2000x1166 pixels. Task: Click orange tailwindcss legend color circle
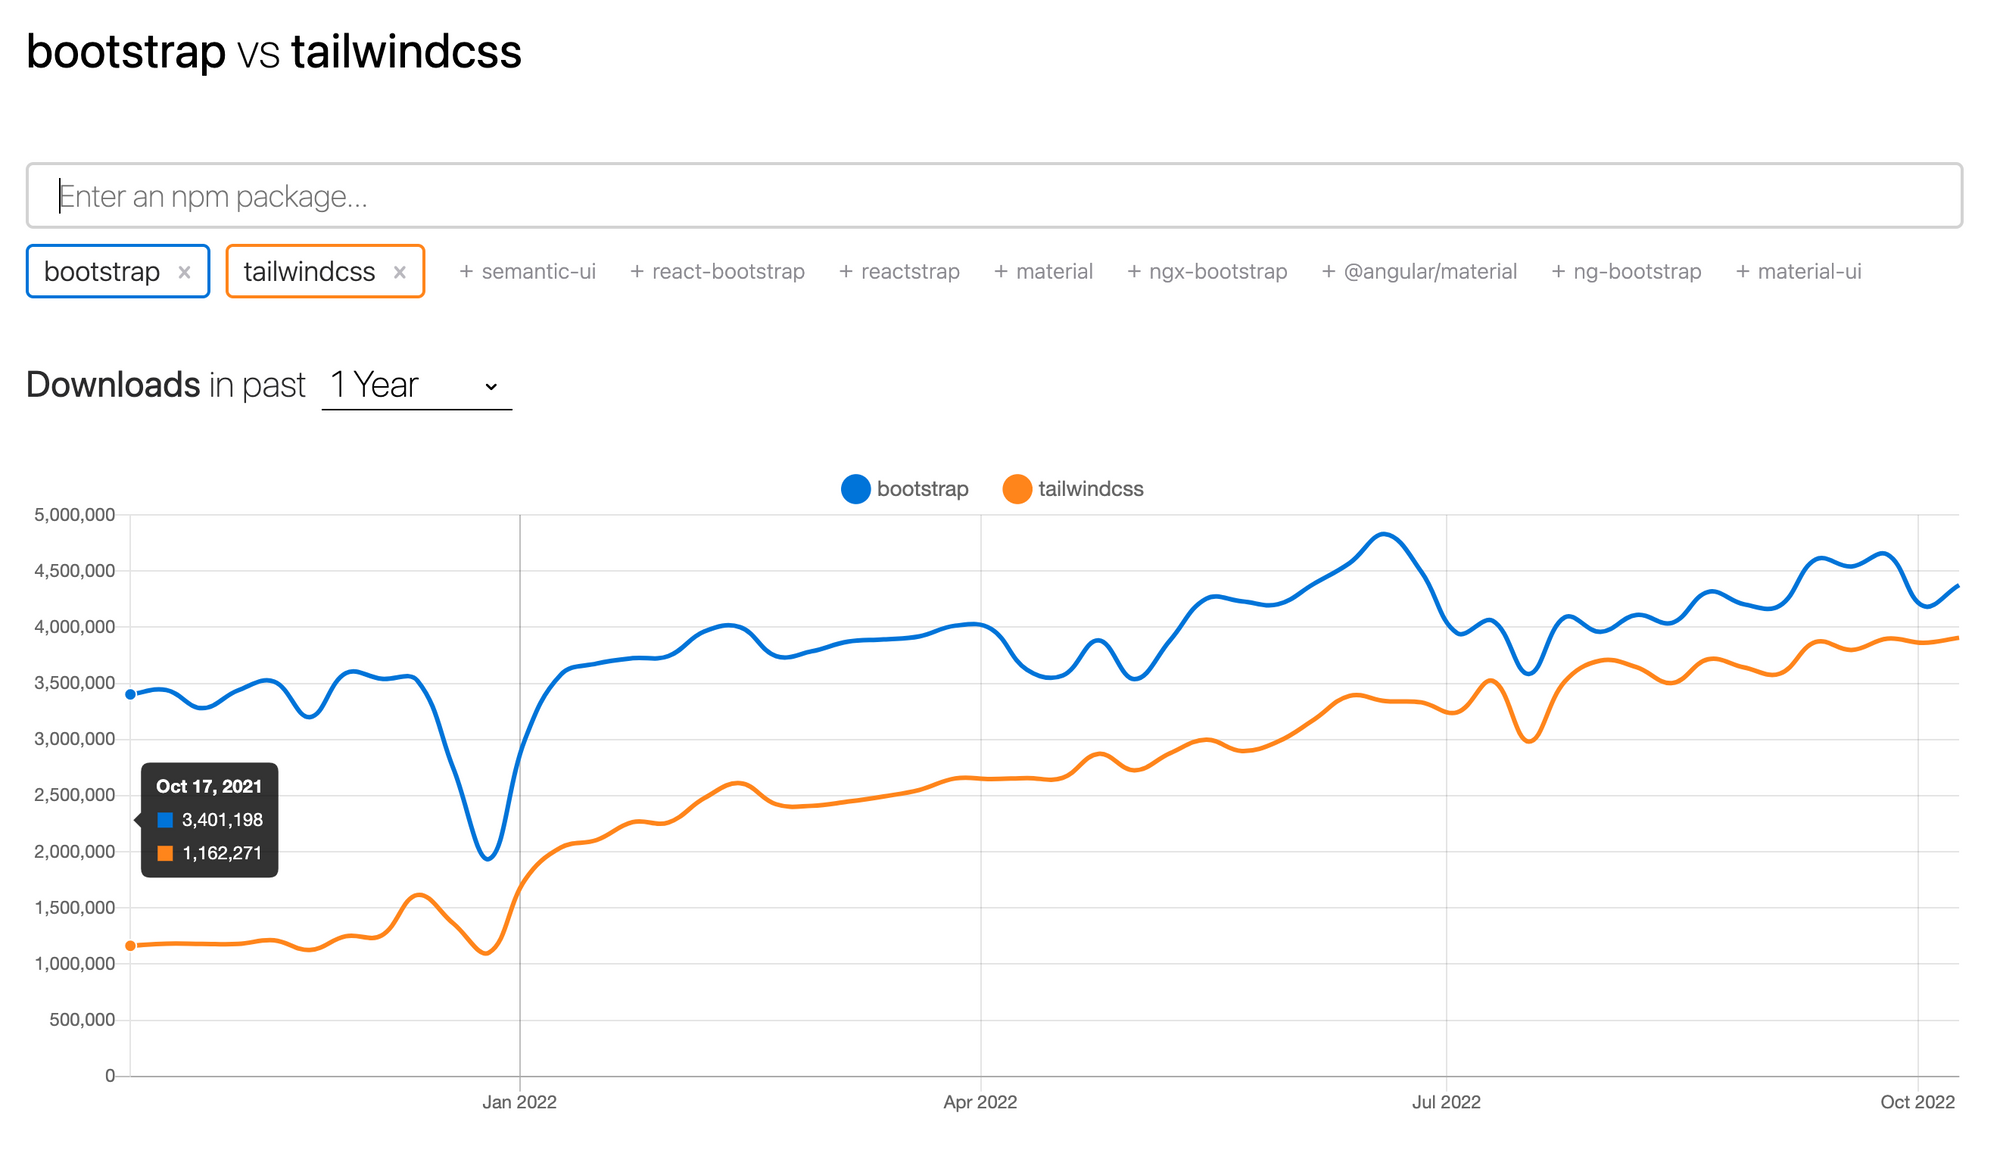(x=1017, y=489)
